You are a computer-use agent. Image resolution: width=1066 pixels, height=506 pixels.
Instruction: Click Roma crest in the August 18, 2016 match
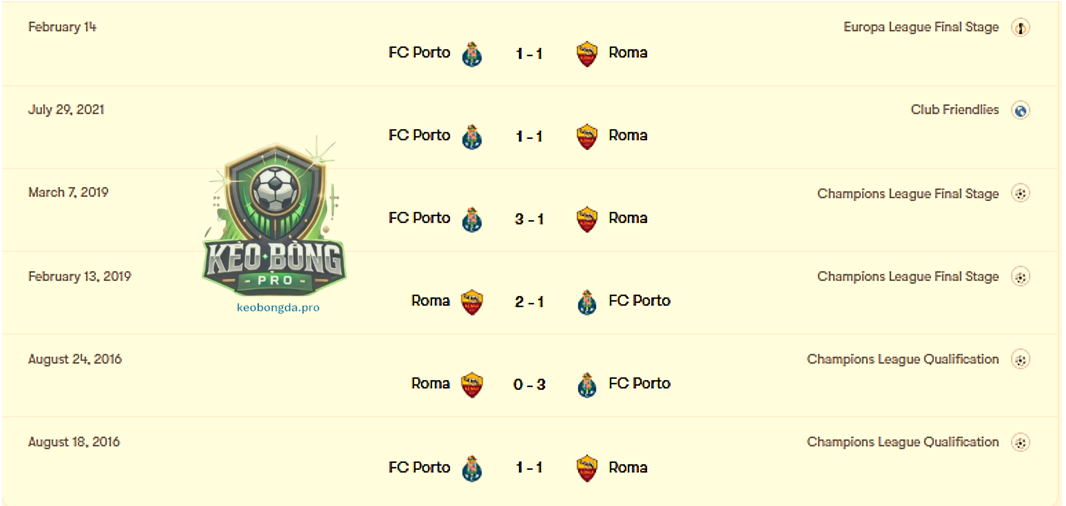click(587, 469)
